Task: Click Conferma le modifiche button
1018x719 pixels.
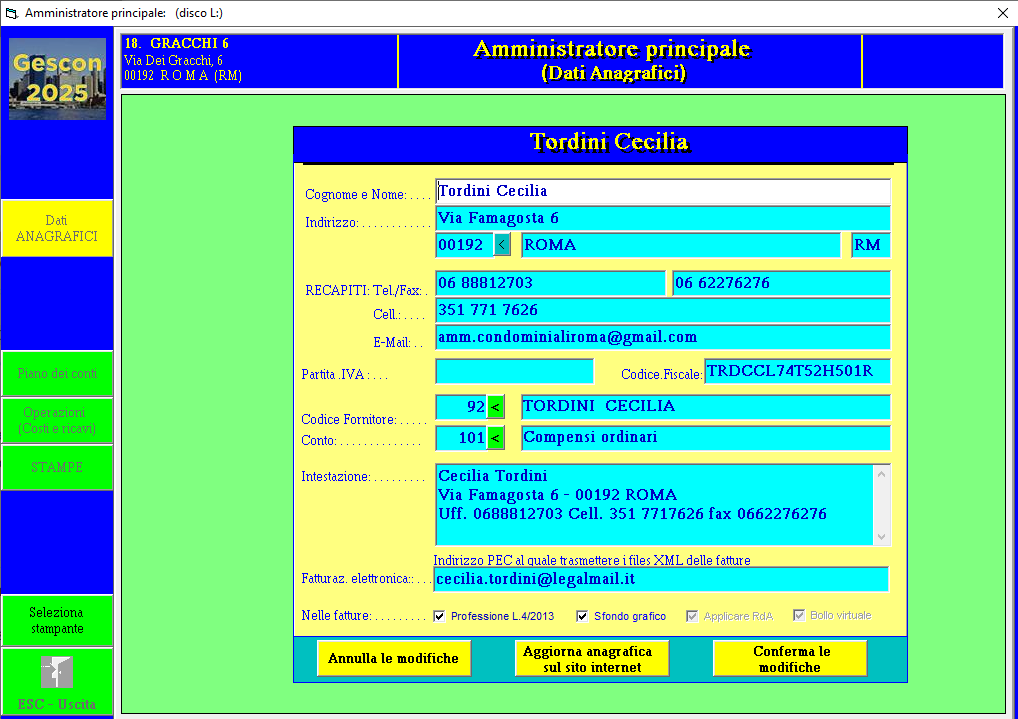Action: pyautogui.click(x=790, y=658)
